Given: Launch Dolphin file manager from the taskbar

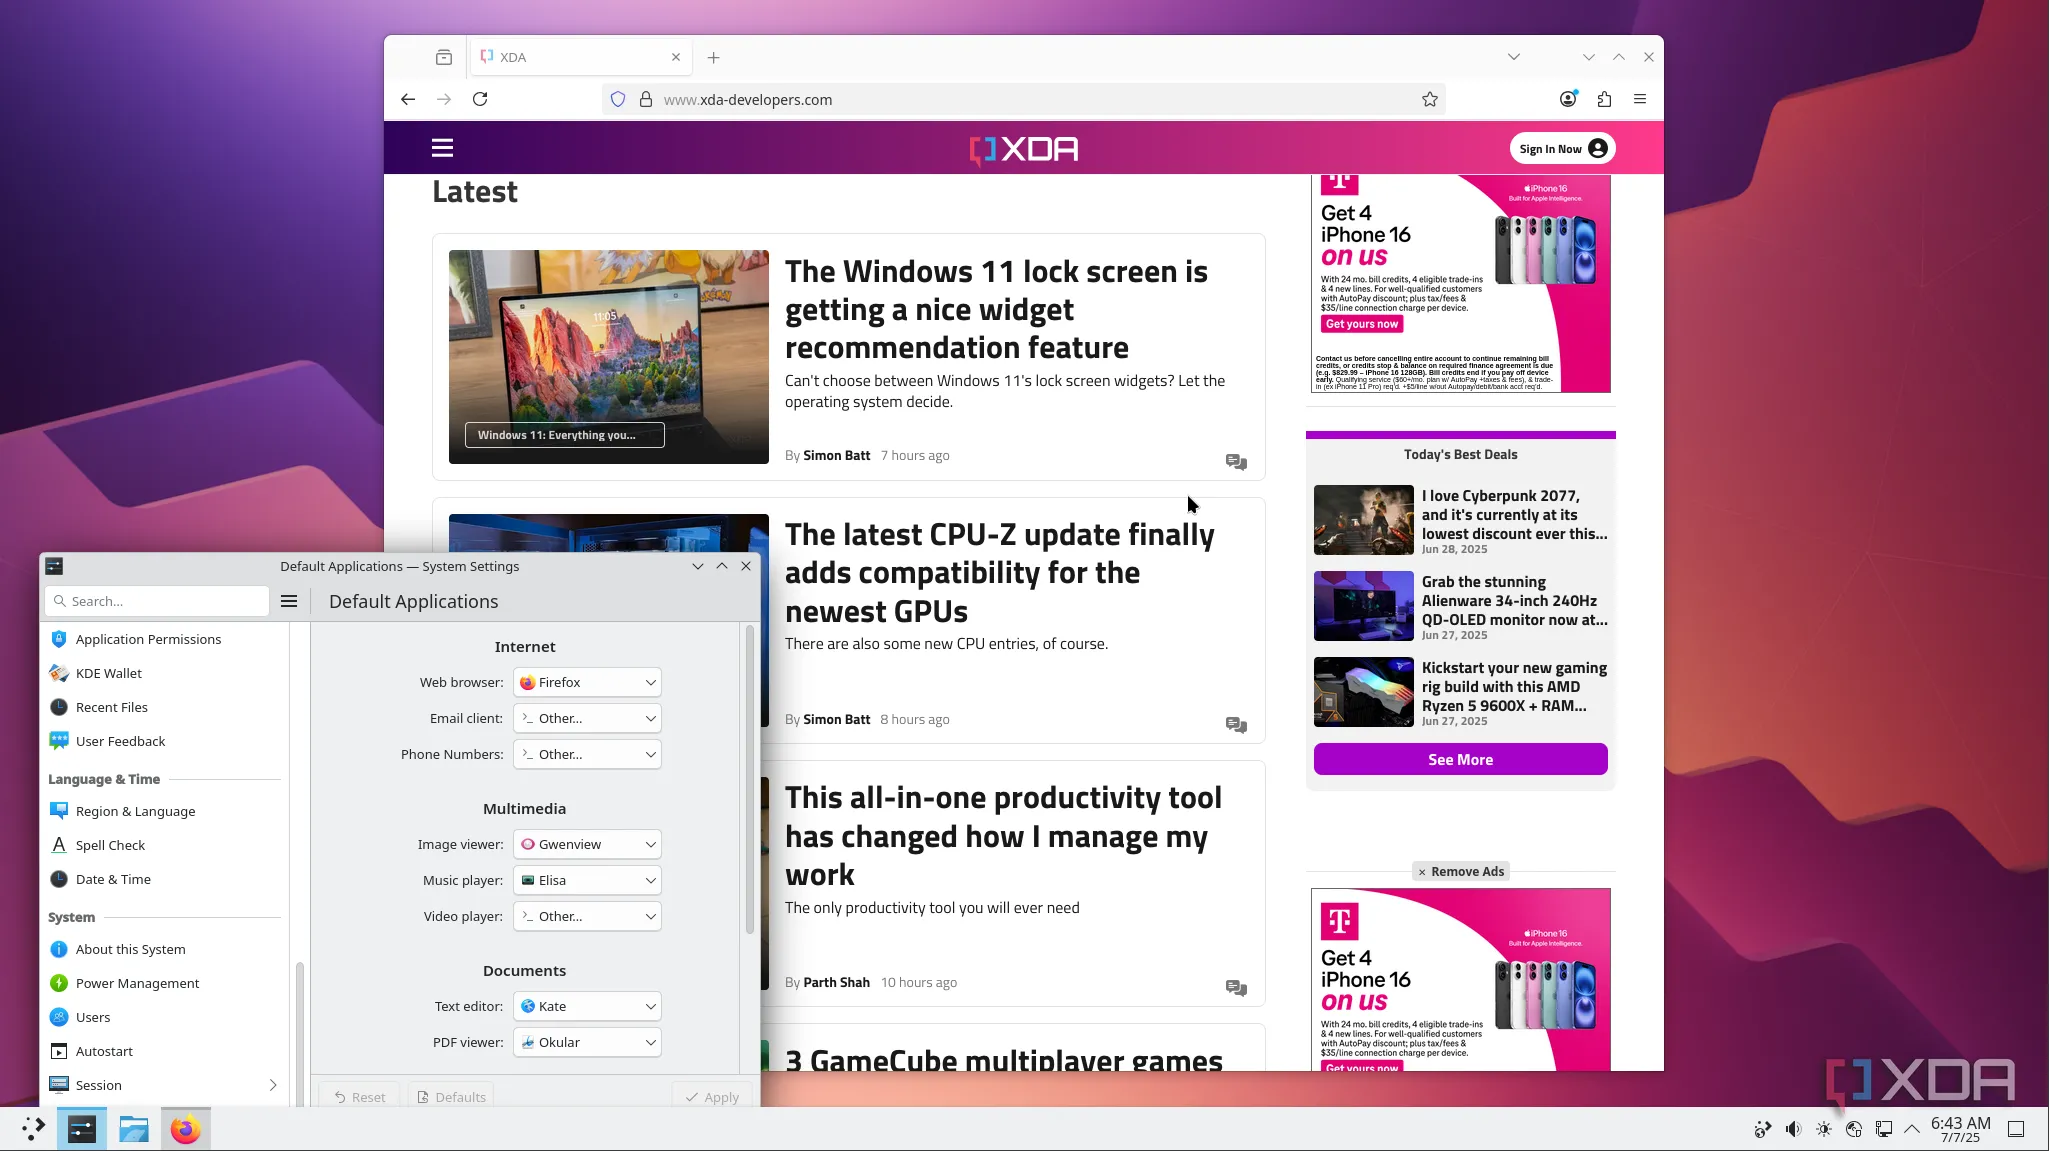Looking at the screenshot, I should (x=133, y=1129).
